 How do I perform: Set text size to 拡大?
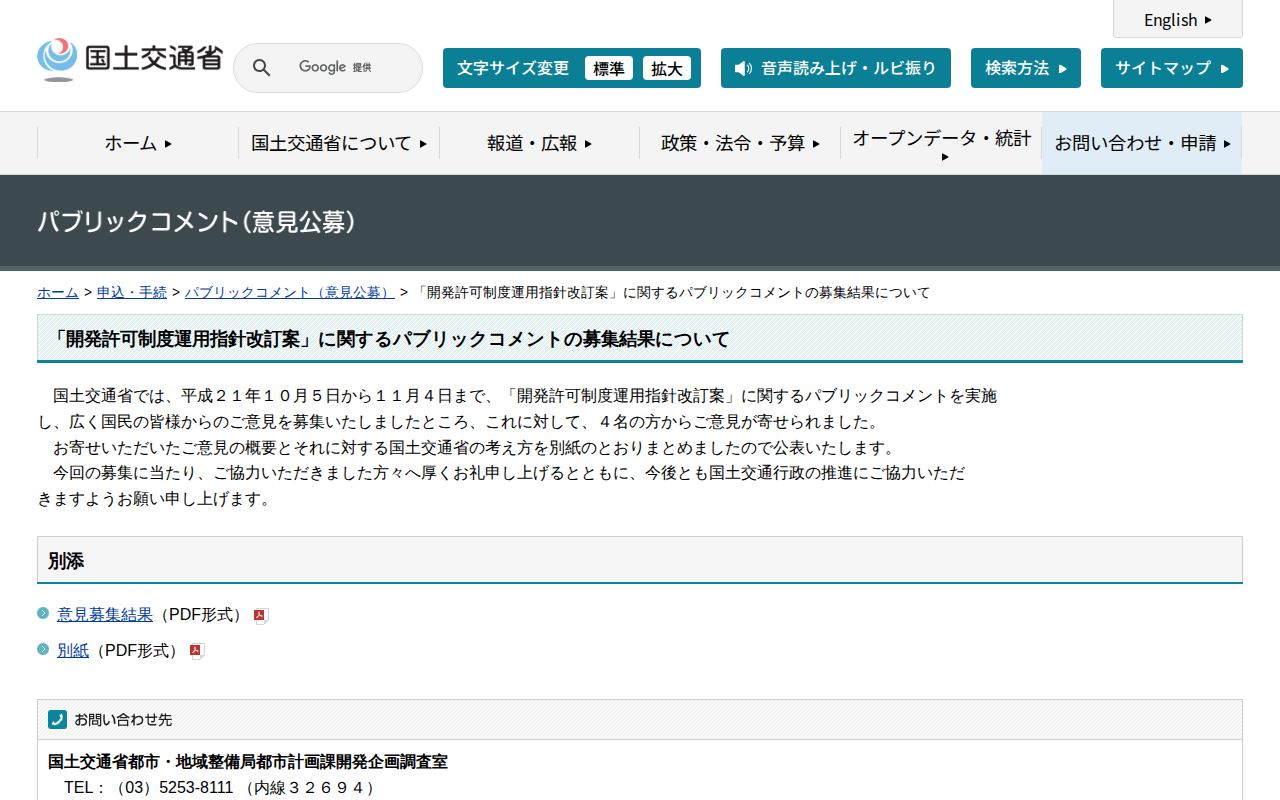(x=667, y=68)
